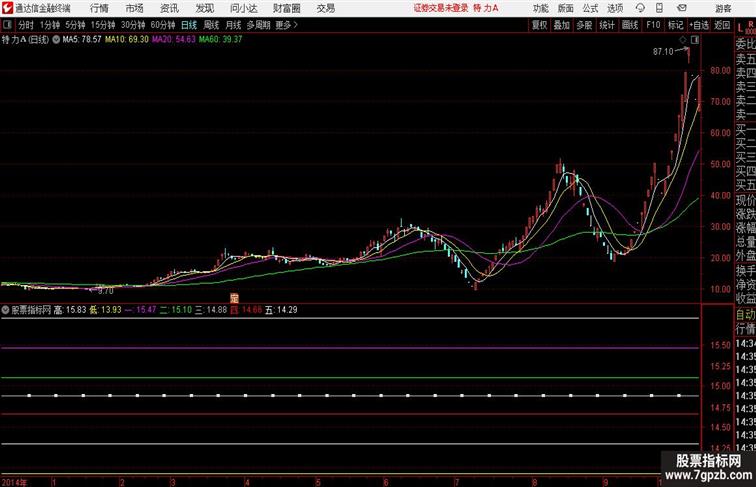Expand the 股票指标网 indicator settings icon

[5, 310]
